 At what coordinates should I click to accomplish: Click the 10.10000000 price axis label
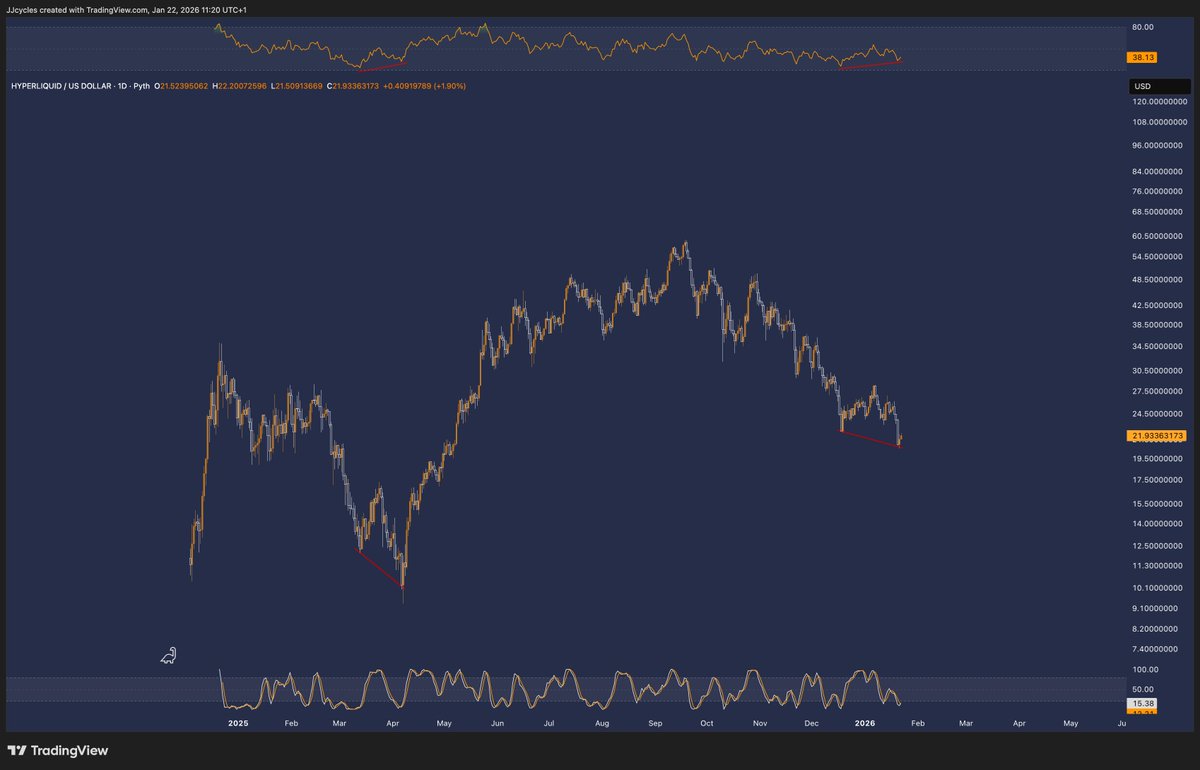pyautogui.click(x=1158, y=588)
